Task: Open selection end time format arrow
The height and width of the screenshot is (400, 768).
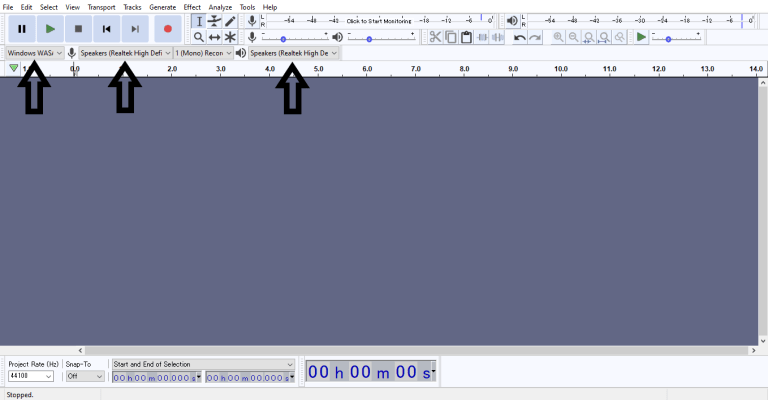Action: point(292,377)
